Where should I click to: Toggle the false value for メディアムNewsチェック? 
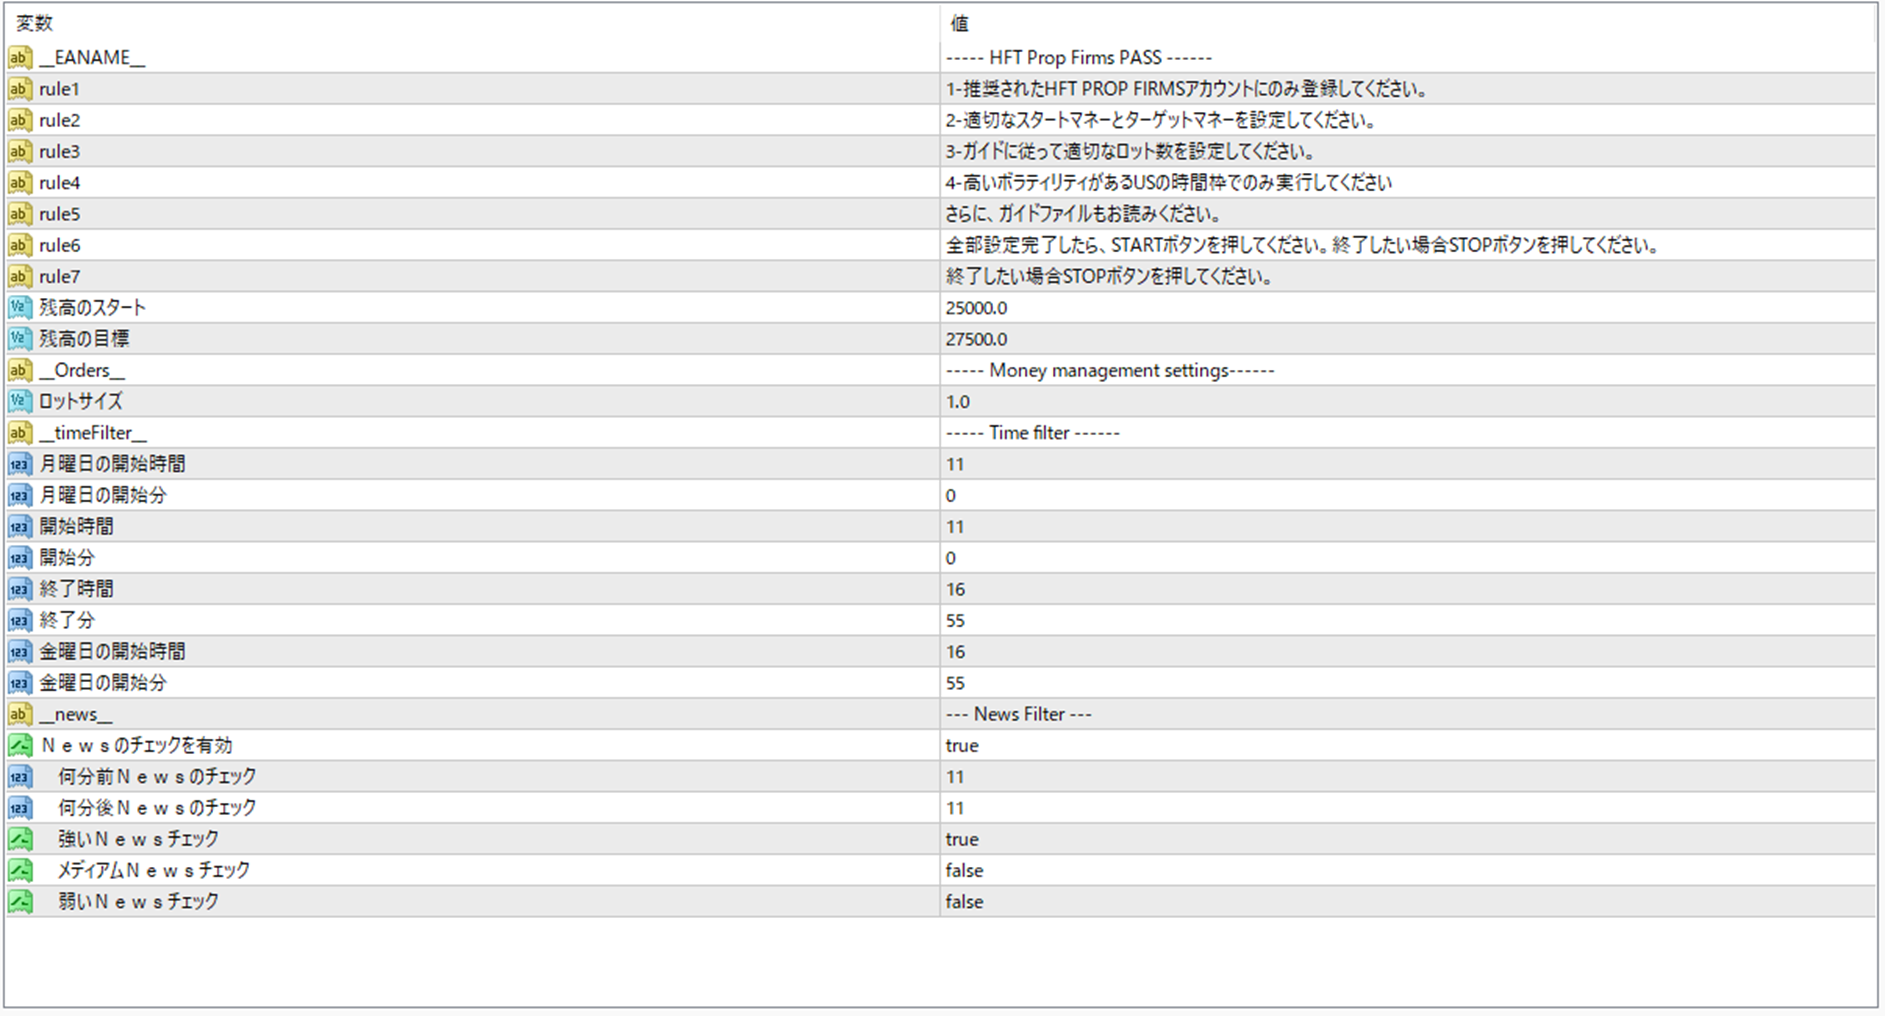[x=964, y=871]
